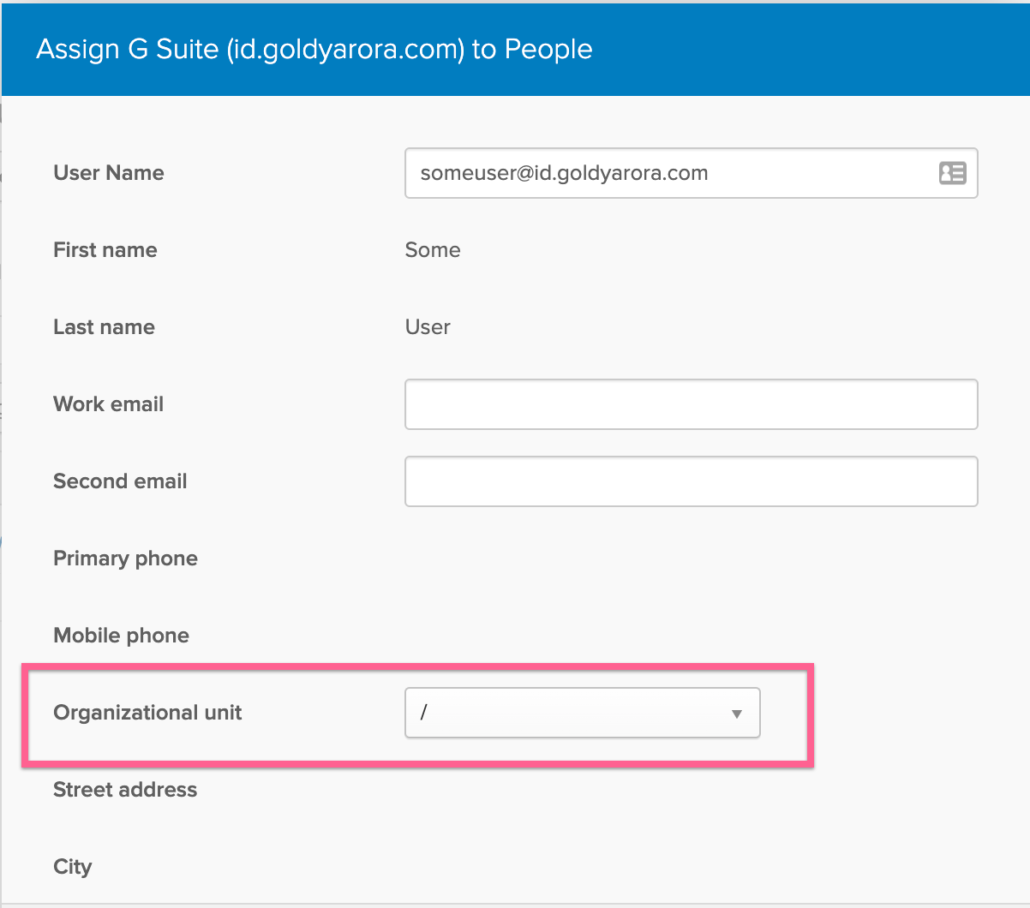
Task: Click the "Street address" label
Action: coord(125,790)
